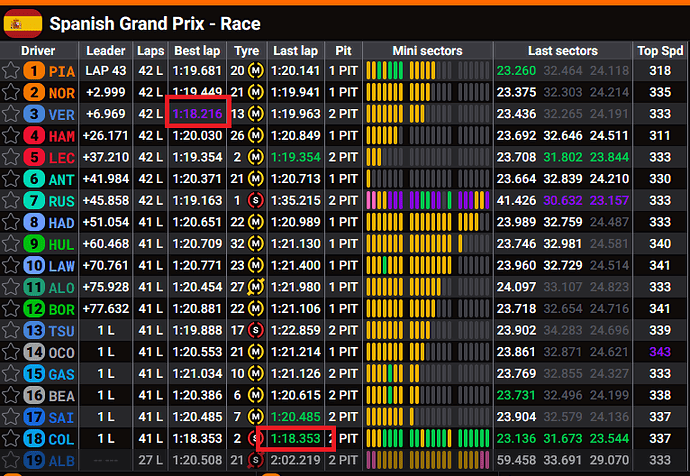Click the Tyre column header
This screenshot has width=690, height=476.
(x=246, y=51)
